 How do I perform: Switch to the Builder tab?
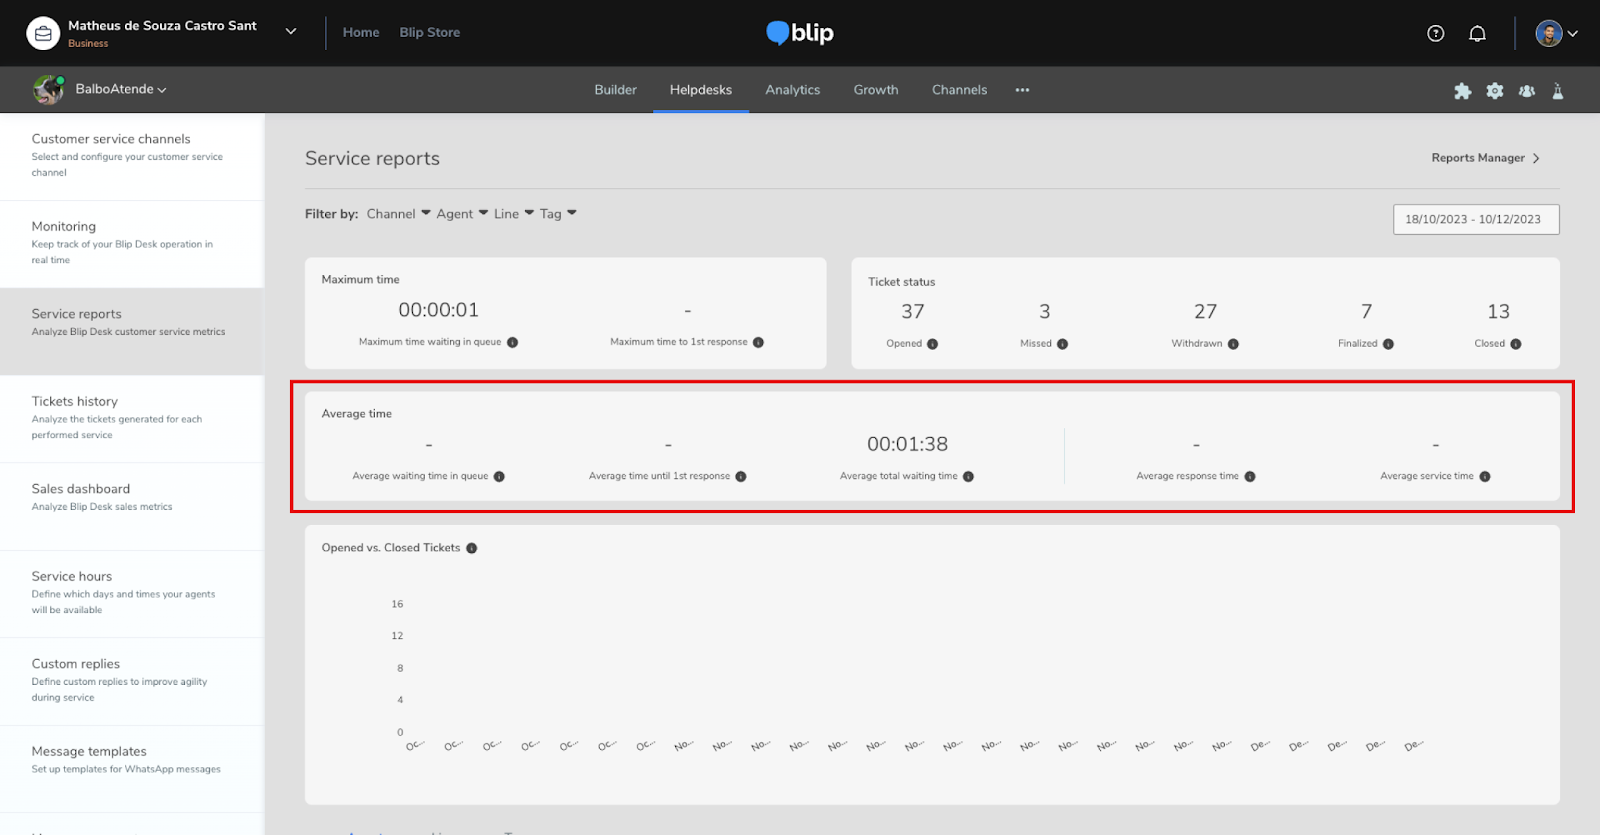pos(615,90)
